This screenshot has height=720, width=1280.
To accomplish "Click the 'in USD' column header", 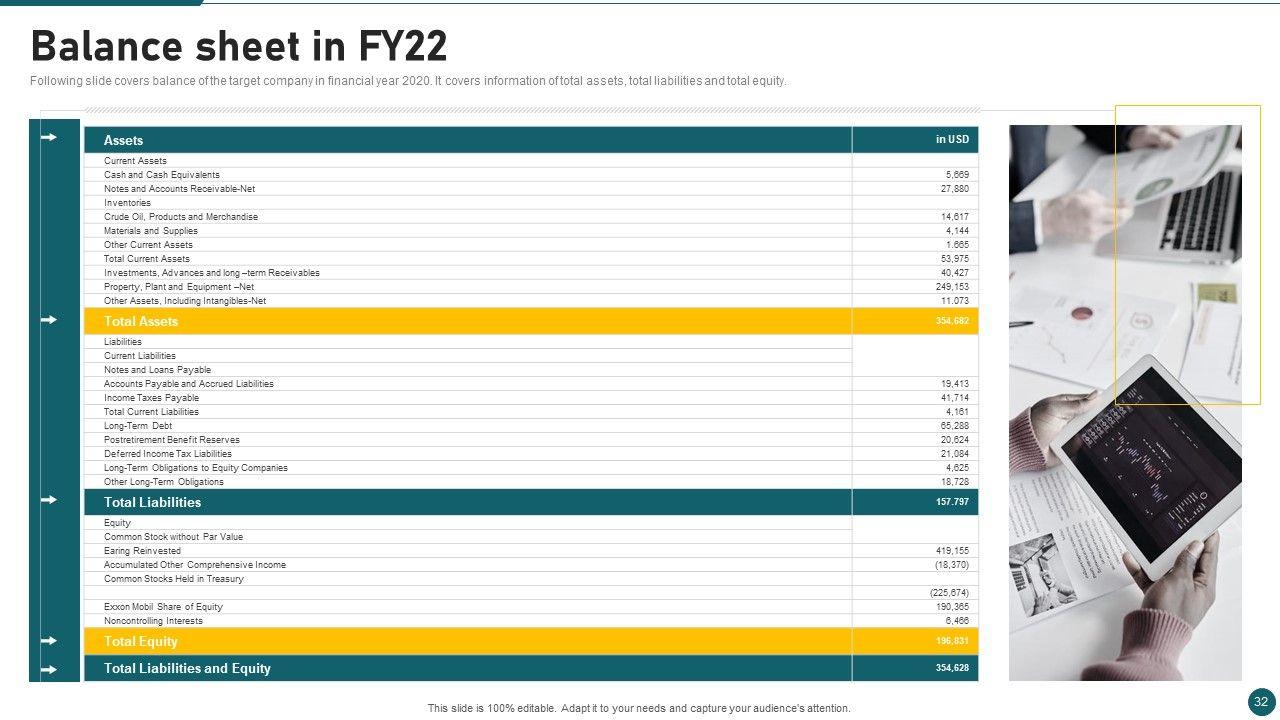I will (x=952, y=140).
